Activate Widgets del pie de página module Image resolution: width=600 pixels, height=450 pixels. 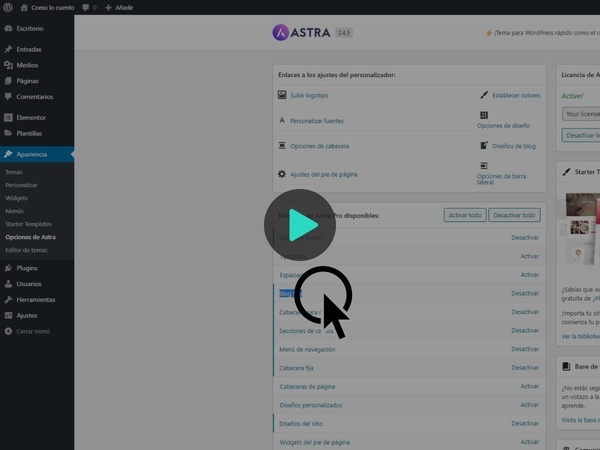pos(530,442)
